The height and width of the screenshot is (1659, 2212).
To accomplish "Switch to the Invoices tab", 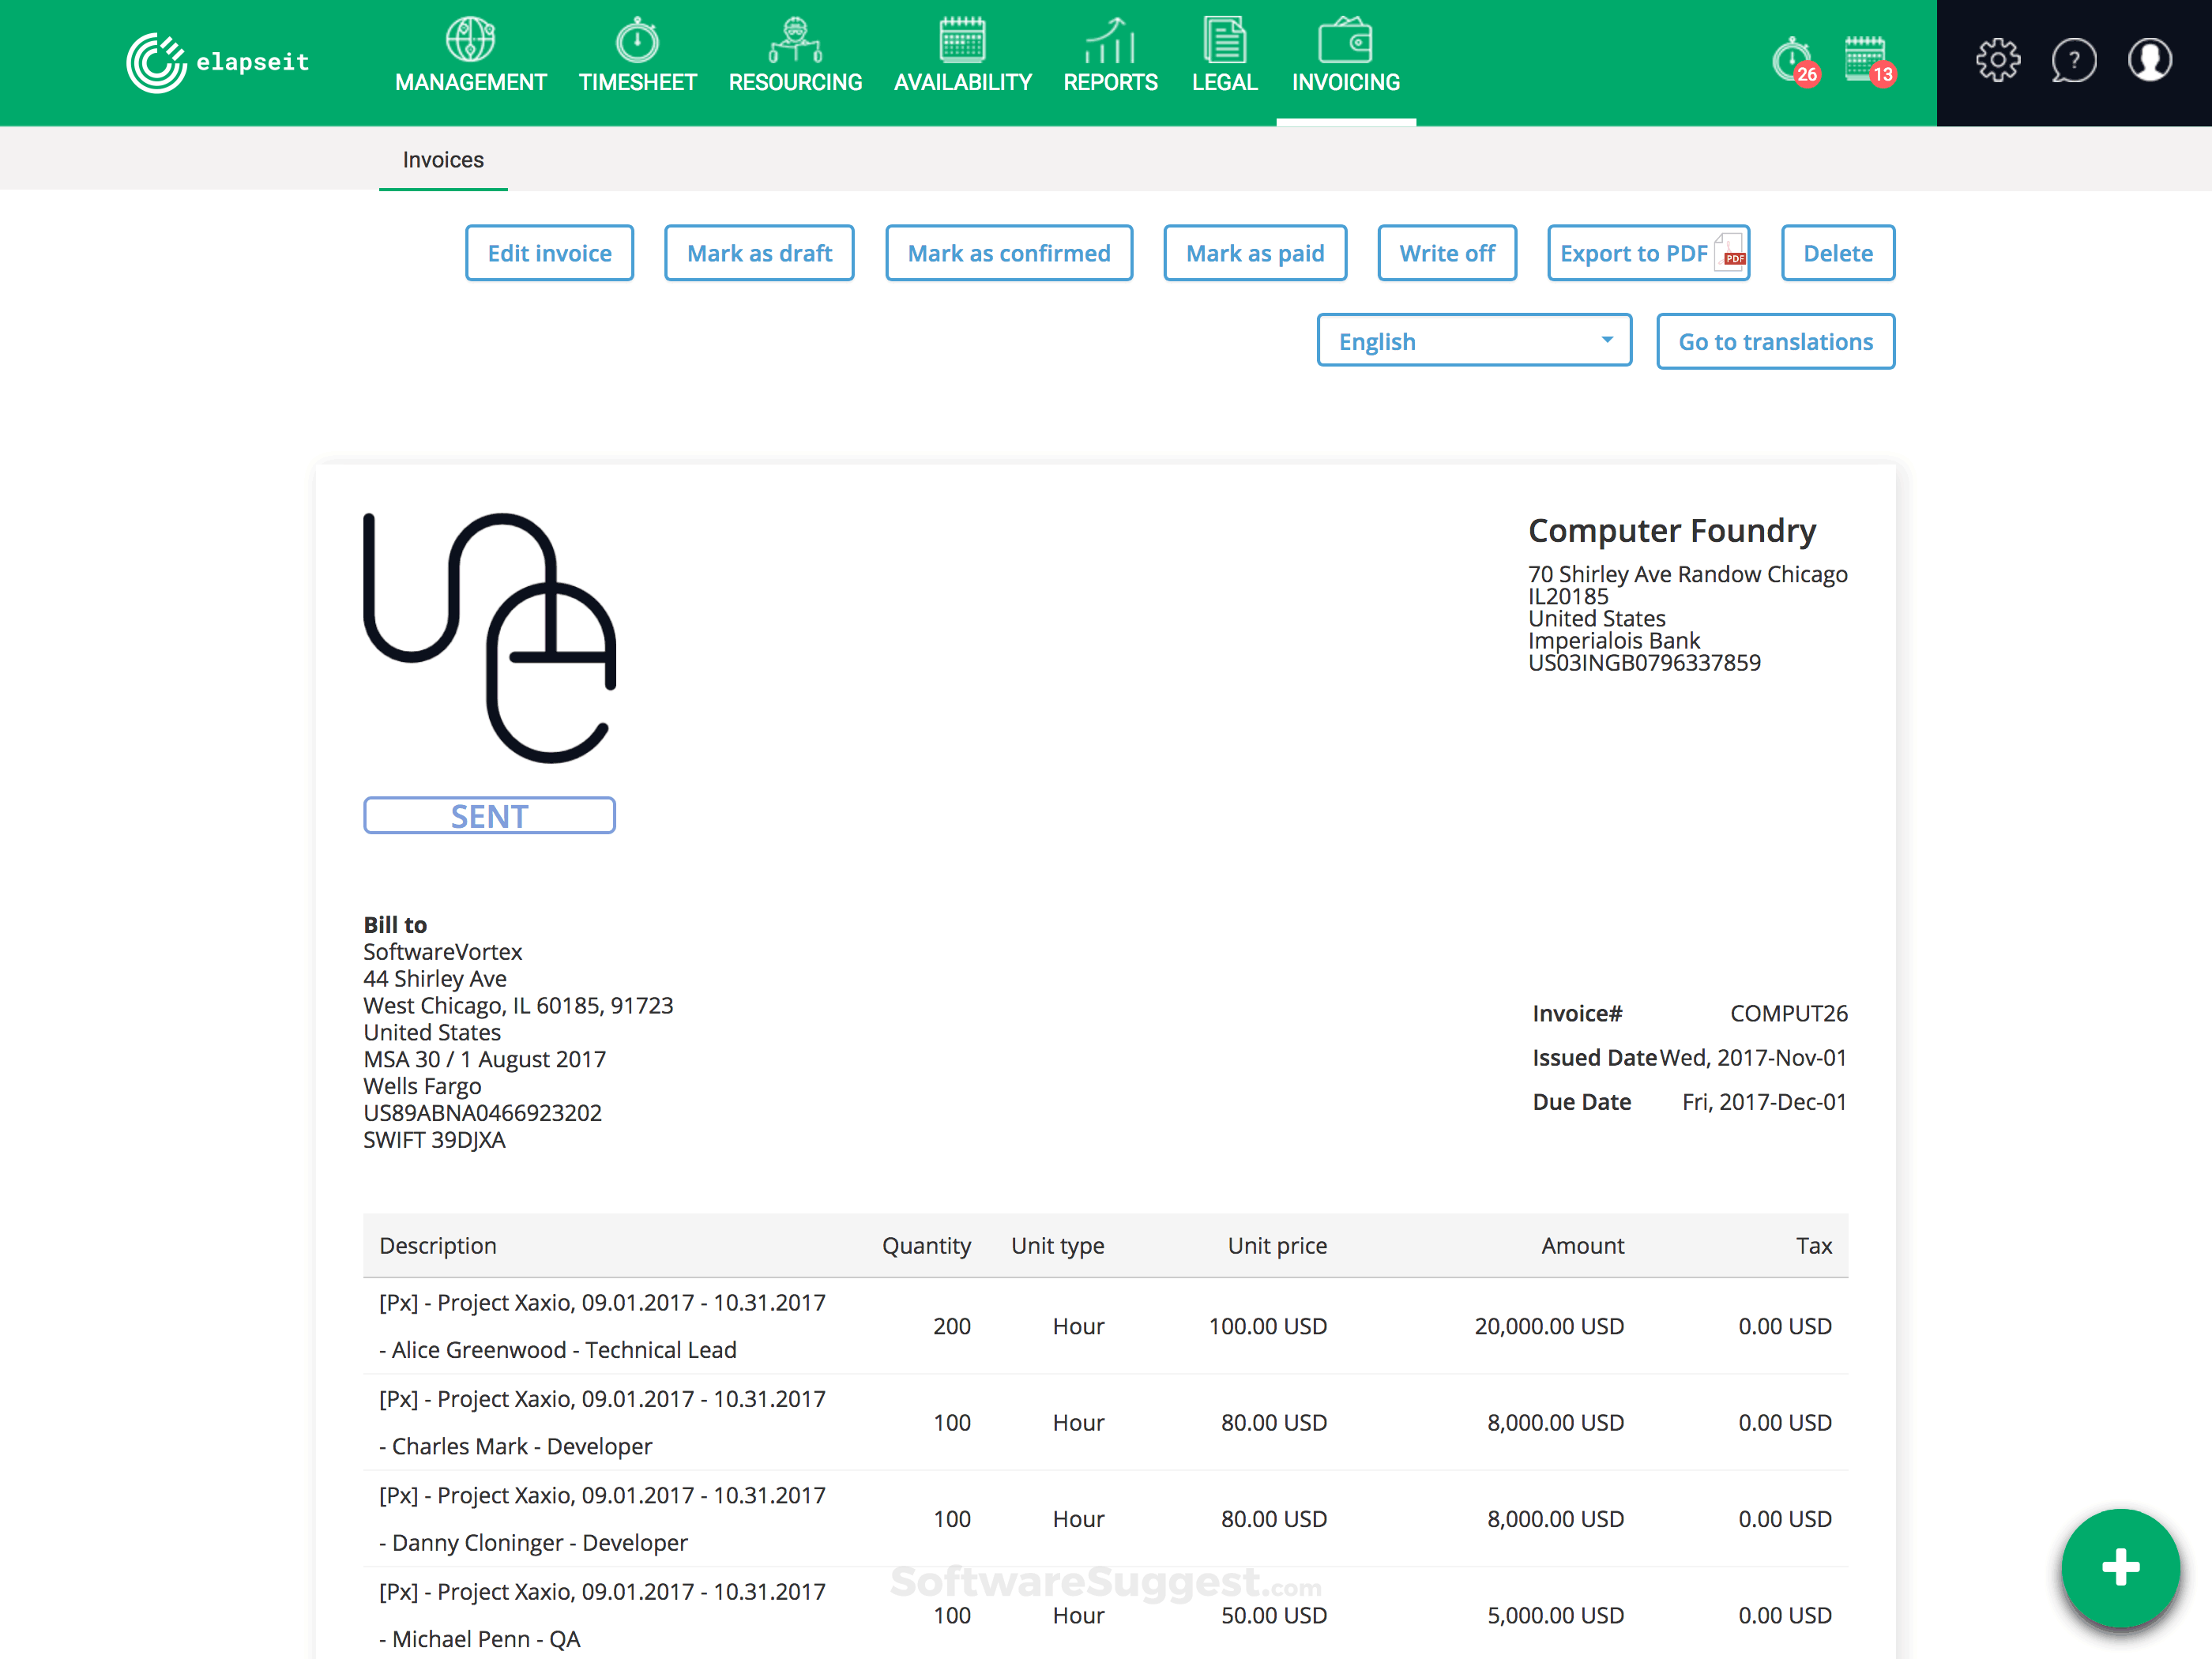I will click(x=443, y=160).
